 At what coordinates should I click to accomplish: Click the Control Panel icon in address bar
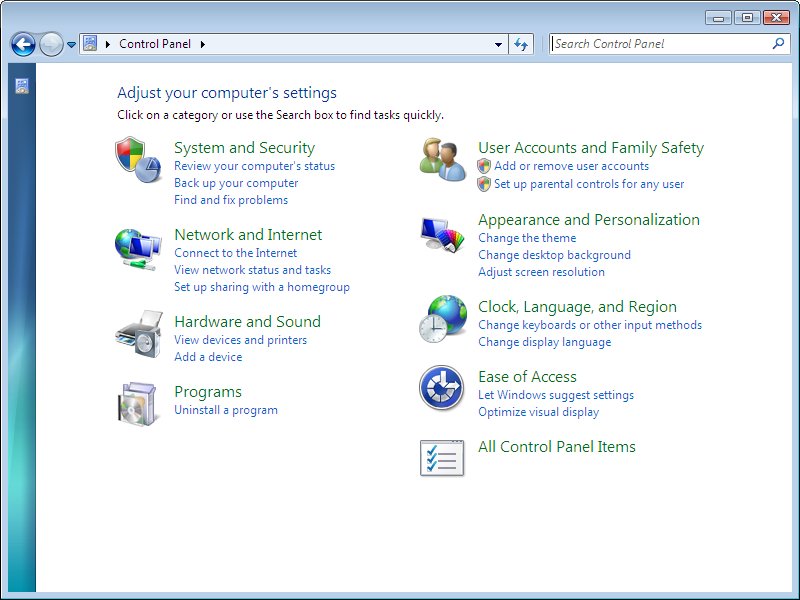tap(90, 43)
